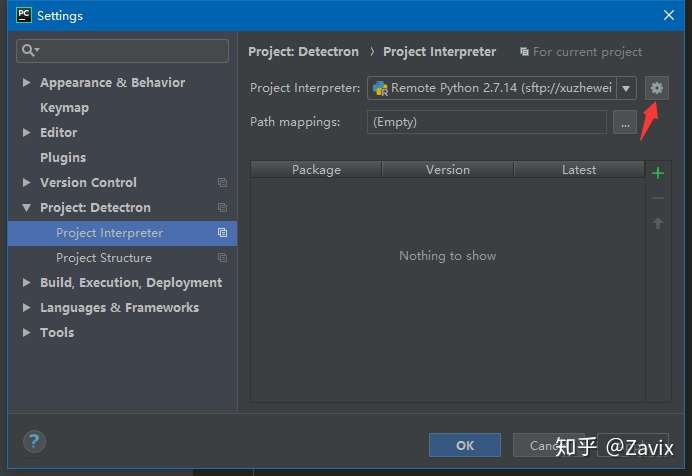The height and width of the screenshot is (476, 692).
Task: Focus the settings search field
Action: (122, 50)
